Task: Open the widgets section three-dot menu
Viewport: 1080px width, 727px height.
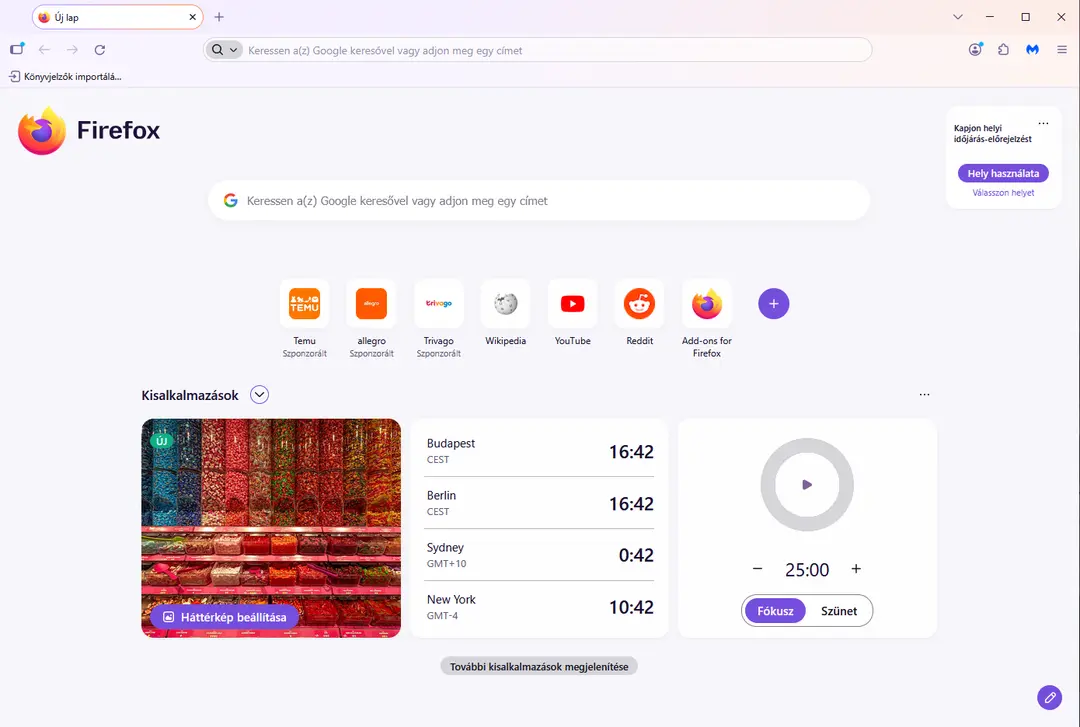Action: click(x=924, y=395)
